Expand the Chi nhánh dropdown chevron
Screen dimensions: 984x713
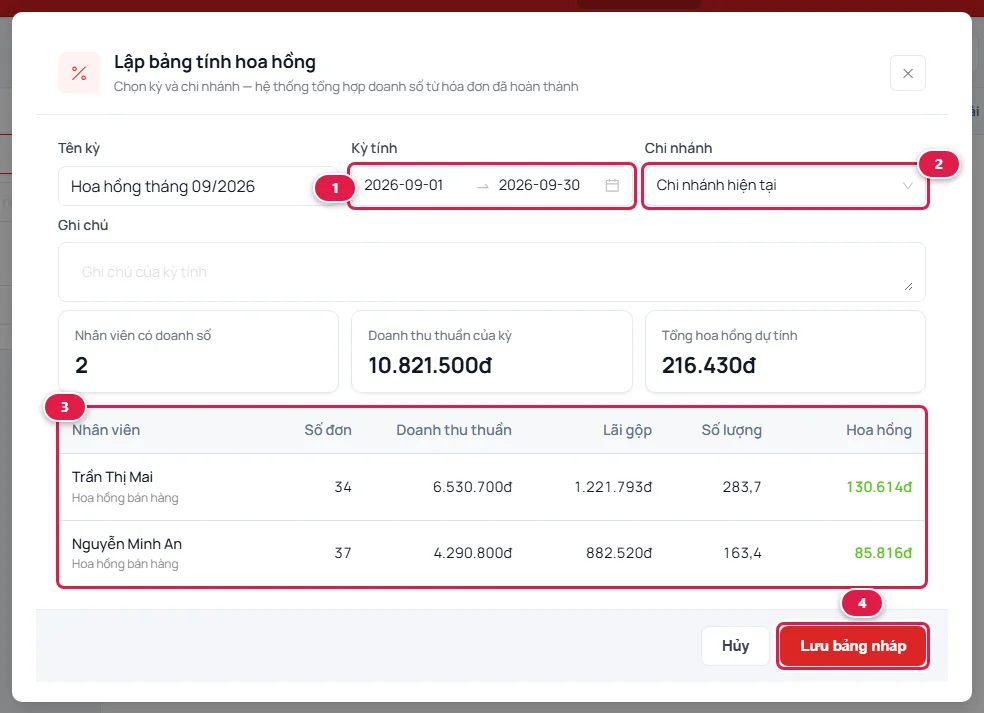click(907, 186)
